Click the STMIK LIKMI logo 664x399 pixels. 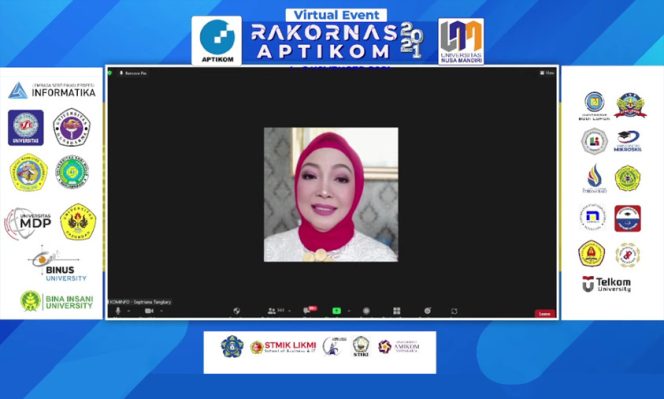point(283,347)
